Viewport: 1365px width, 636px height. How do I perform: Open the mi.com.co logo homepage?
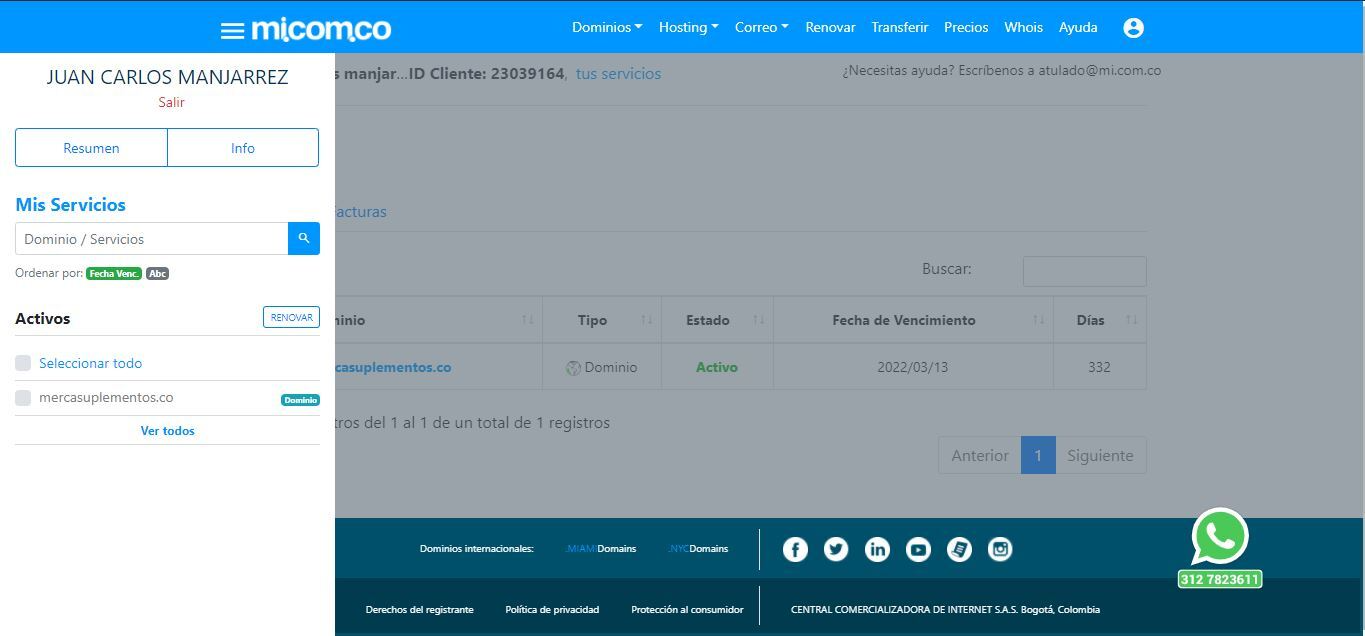[x=321, y=29]
